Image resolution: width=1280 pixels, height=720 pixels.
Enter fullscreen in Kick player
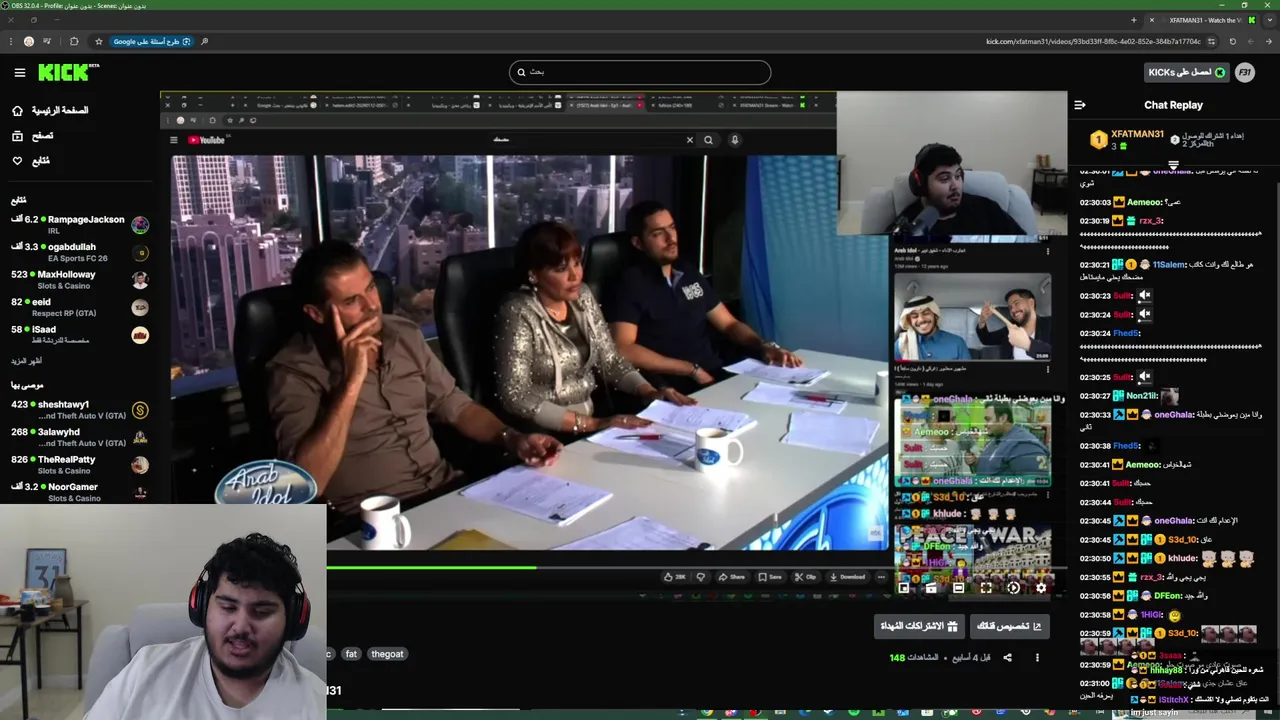pos(986,588)
